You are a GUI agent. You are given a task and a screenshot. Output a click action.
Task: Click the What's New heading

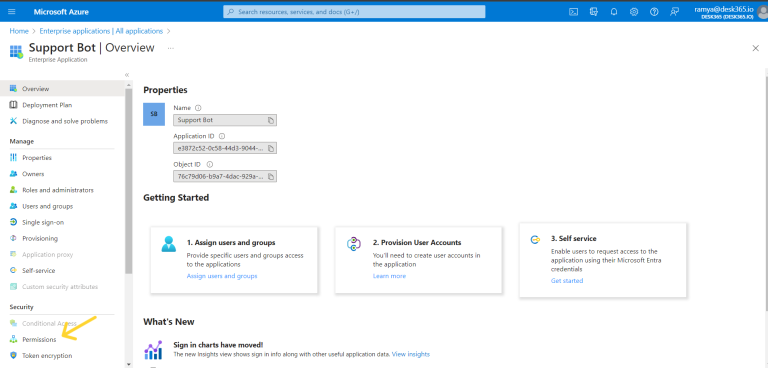click(168, 322)
